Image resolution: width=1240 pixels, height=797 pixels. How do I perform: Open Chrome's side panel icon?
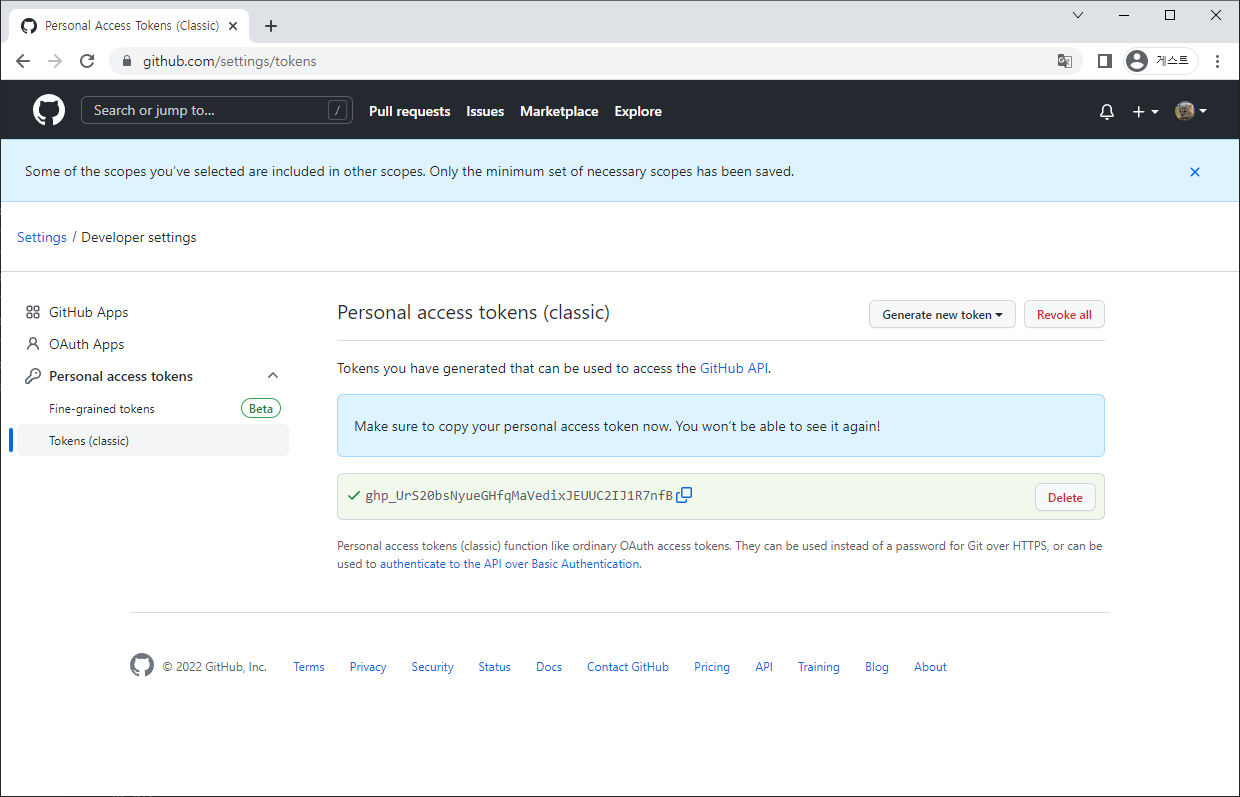point(1104,61)
